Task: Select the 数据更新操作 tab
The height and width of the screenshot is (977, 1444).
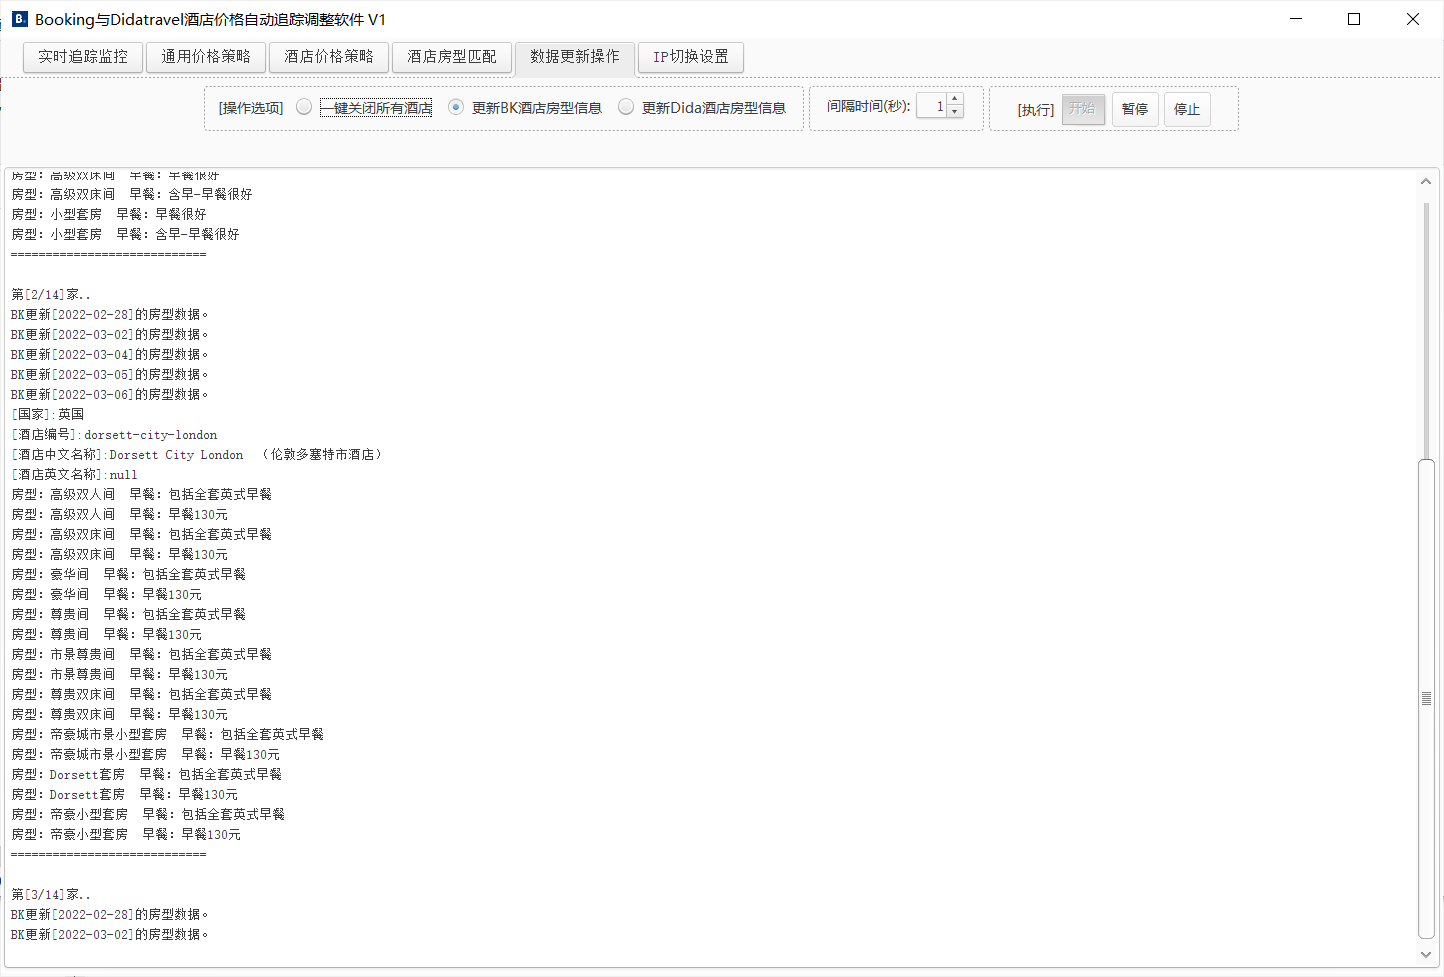Action: click(575, 57)
